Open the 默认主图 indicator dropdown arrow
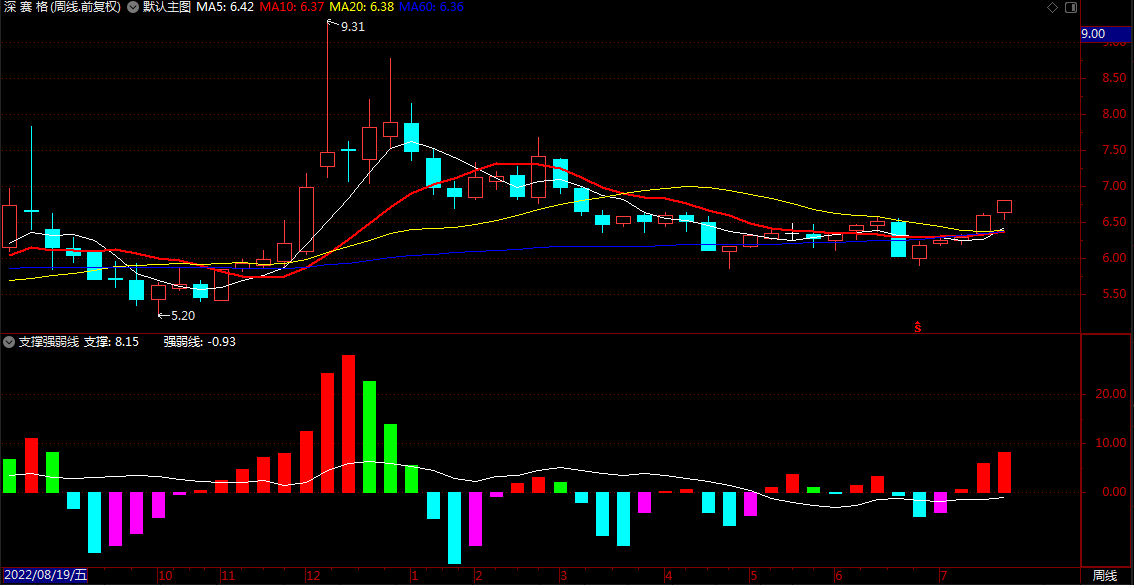The width and height of the screenshot is (1134, 585). [132, 7]
